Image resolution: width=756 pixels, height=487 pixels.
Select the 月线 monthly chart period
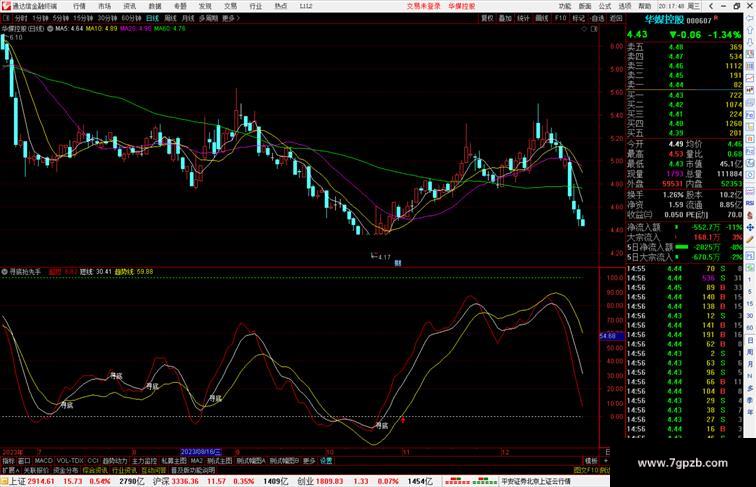click(x=188, y=18)
